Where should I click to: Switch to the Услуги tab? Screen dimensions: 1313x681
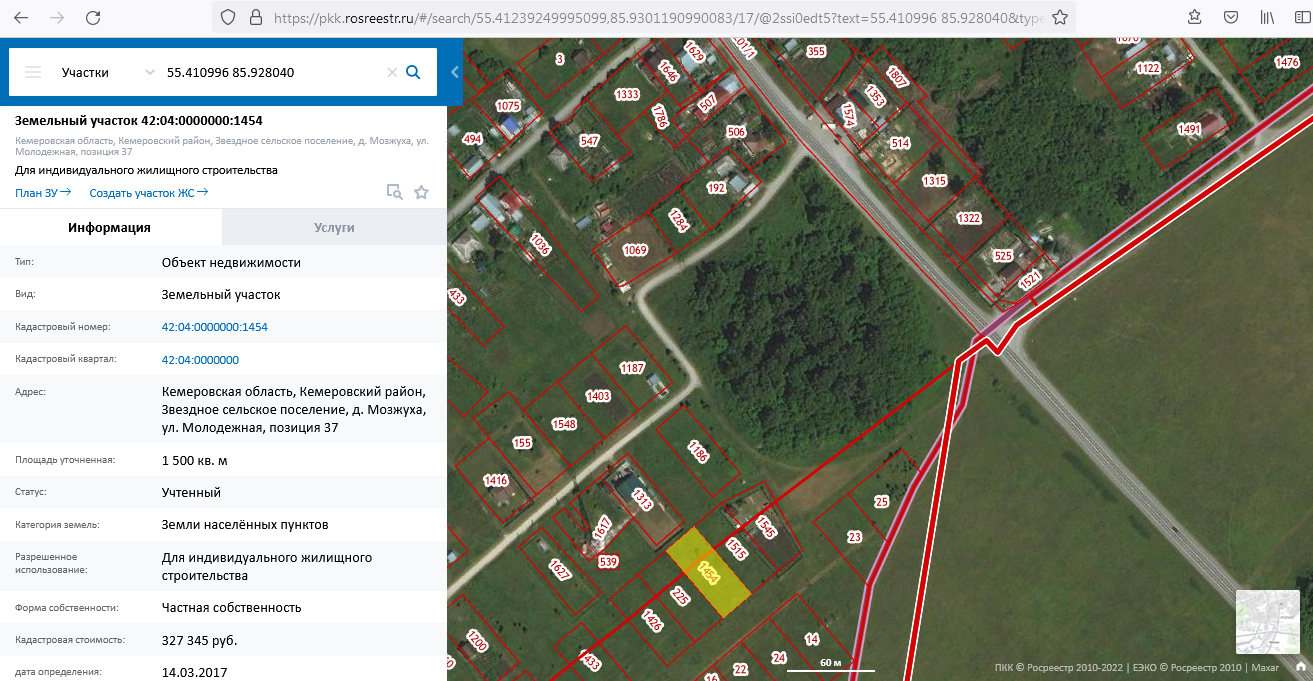point(334,227)
